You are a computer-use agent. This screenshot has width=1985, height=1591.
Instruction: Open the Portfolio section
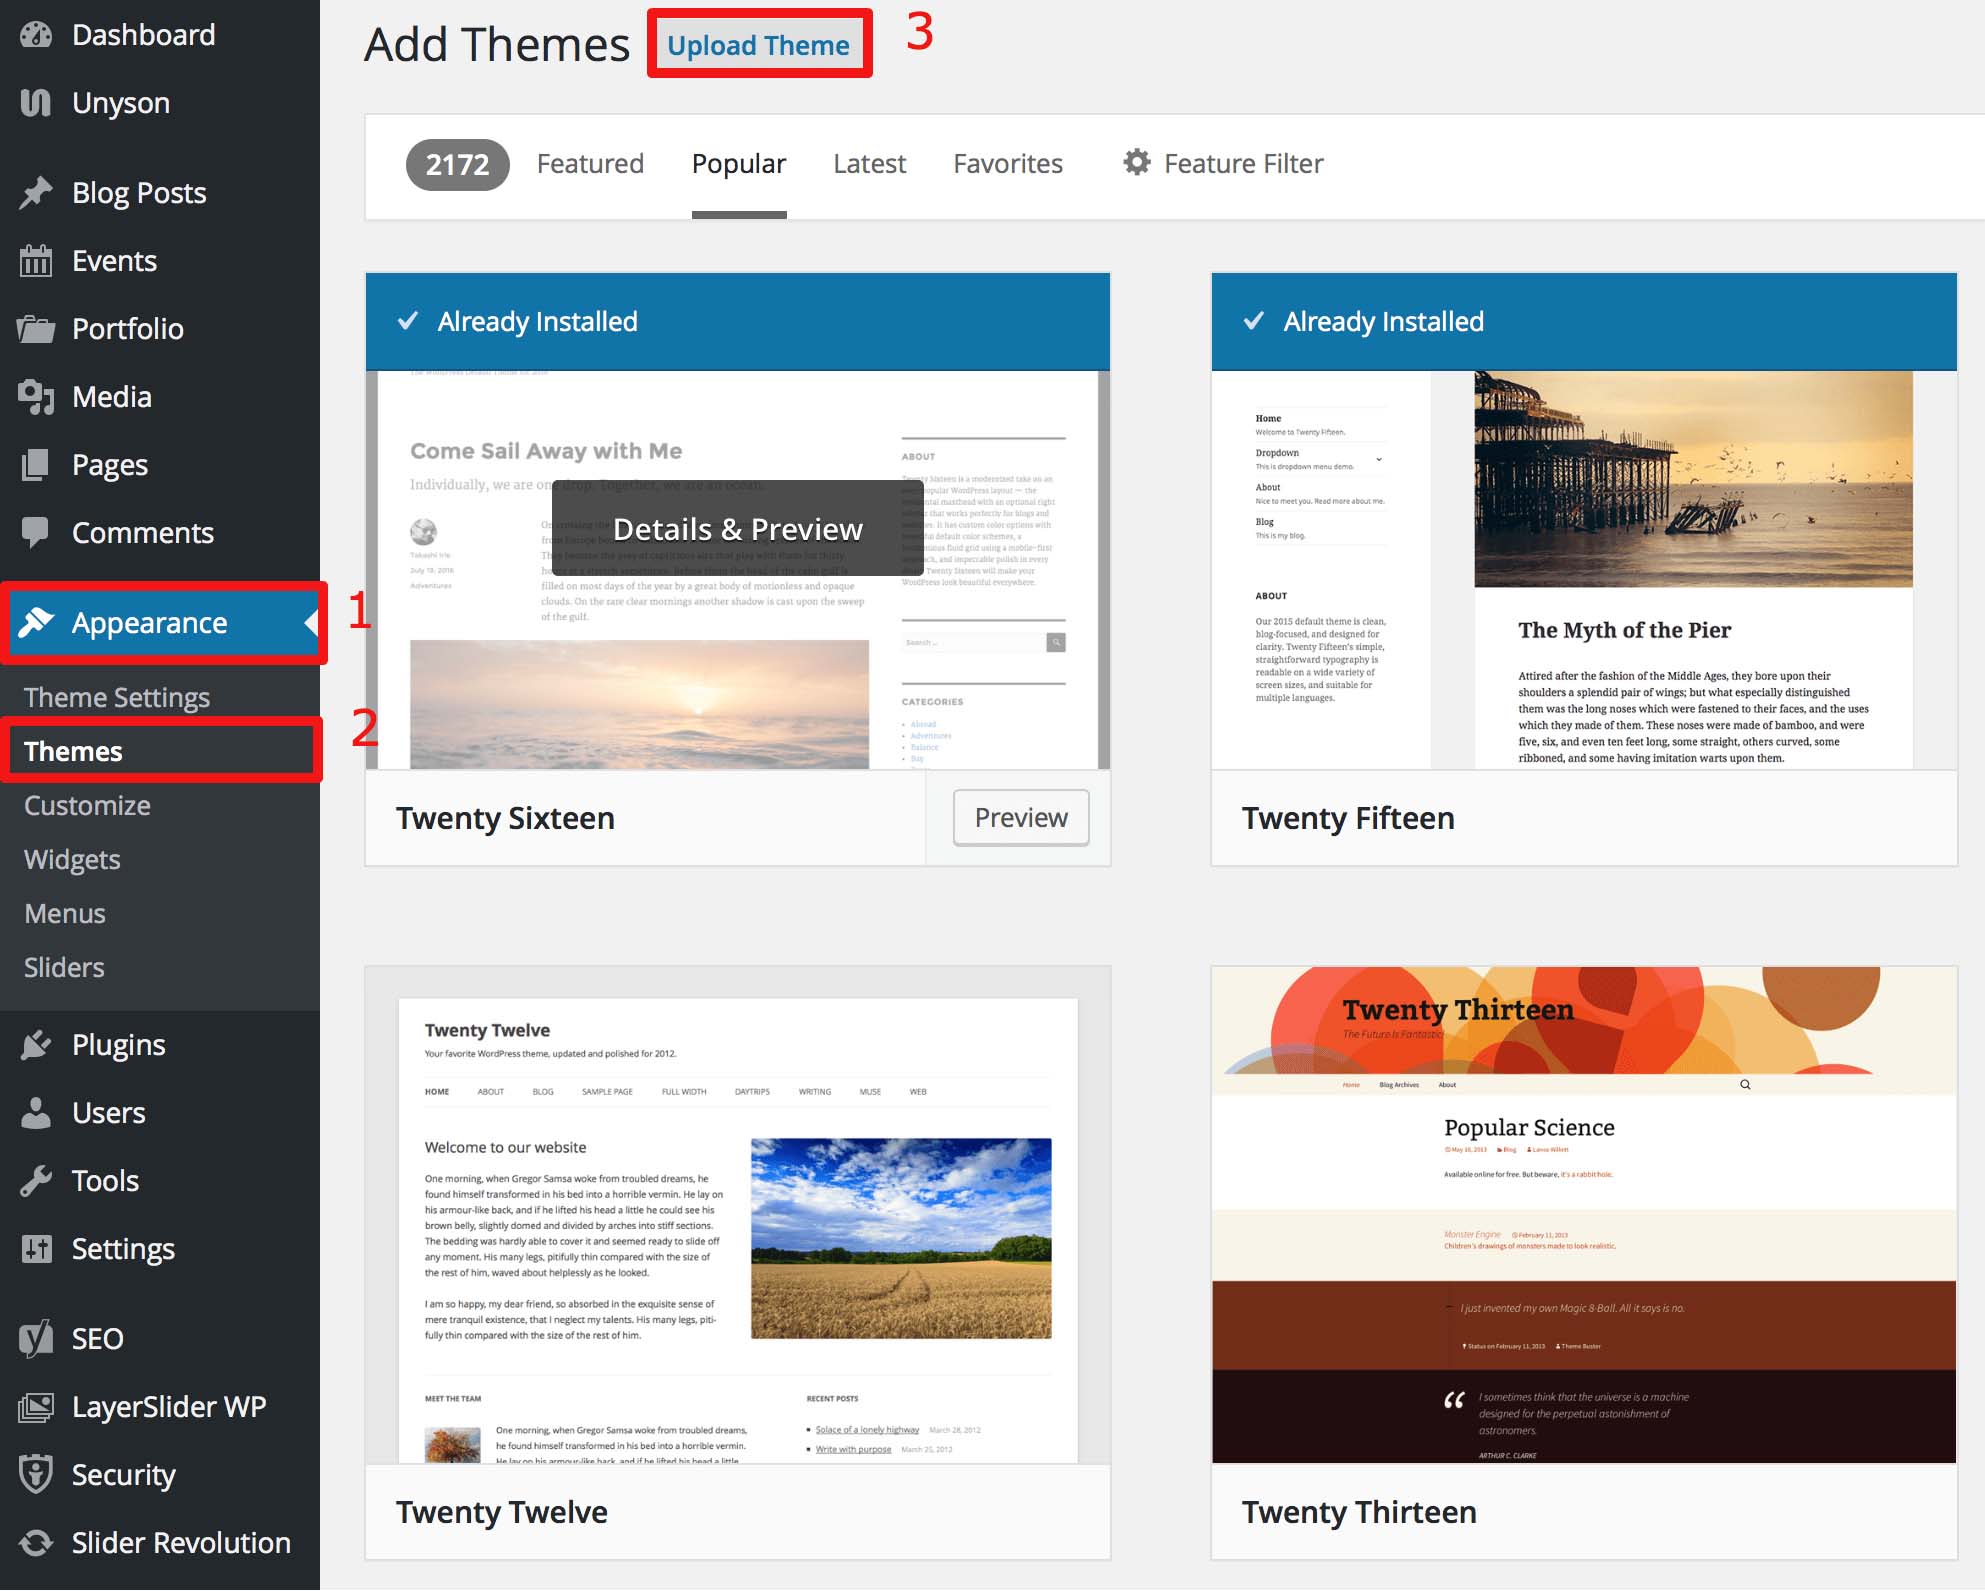click(x=160, y=329)
